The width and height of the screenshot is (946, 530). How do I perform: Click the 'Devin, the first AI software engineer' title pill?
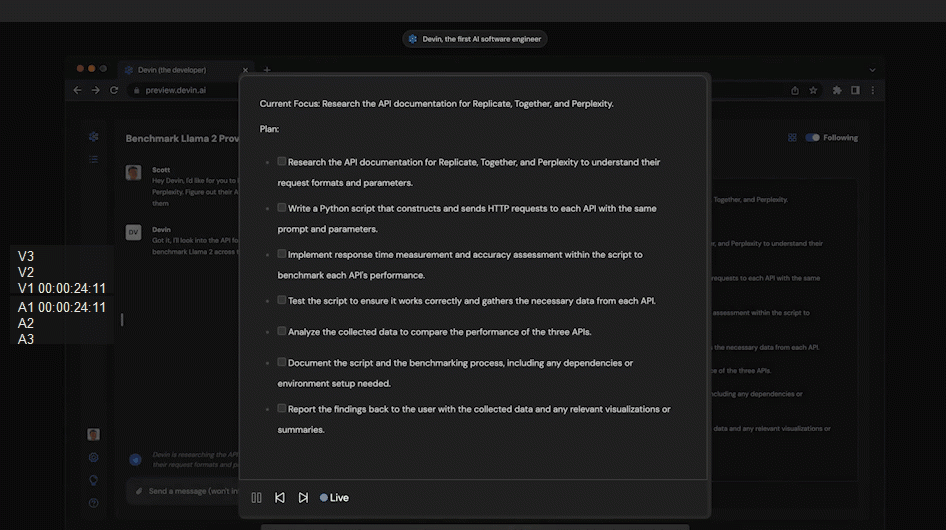(475, 39)
